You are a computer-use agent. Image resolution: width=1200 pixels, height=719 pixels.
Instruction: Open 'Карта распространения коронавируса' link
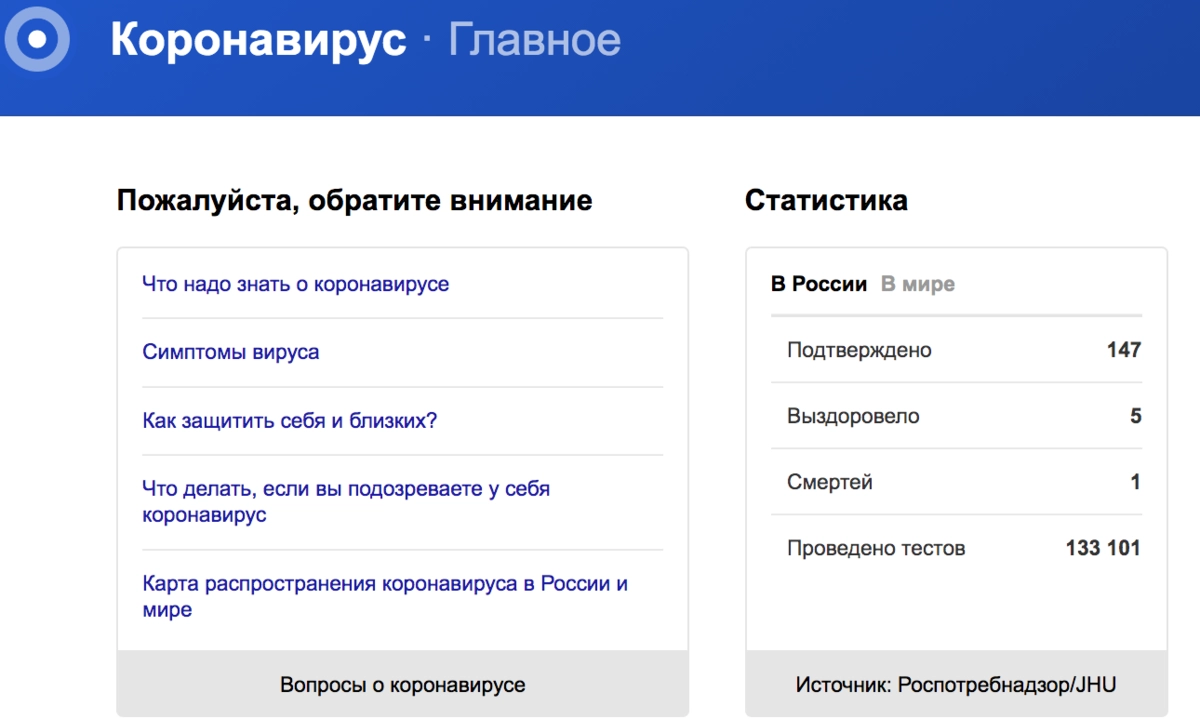[x=385, y=584]
